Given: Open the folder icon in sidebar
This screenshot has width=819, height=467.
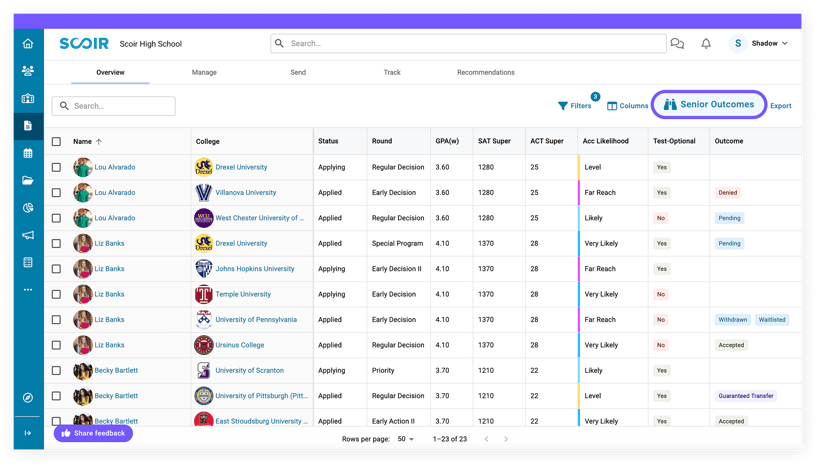Looking at the screenshot, I should pyautogui.click(x=28, y=181).
